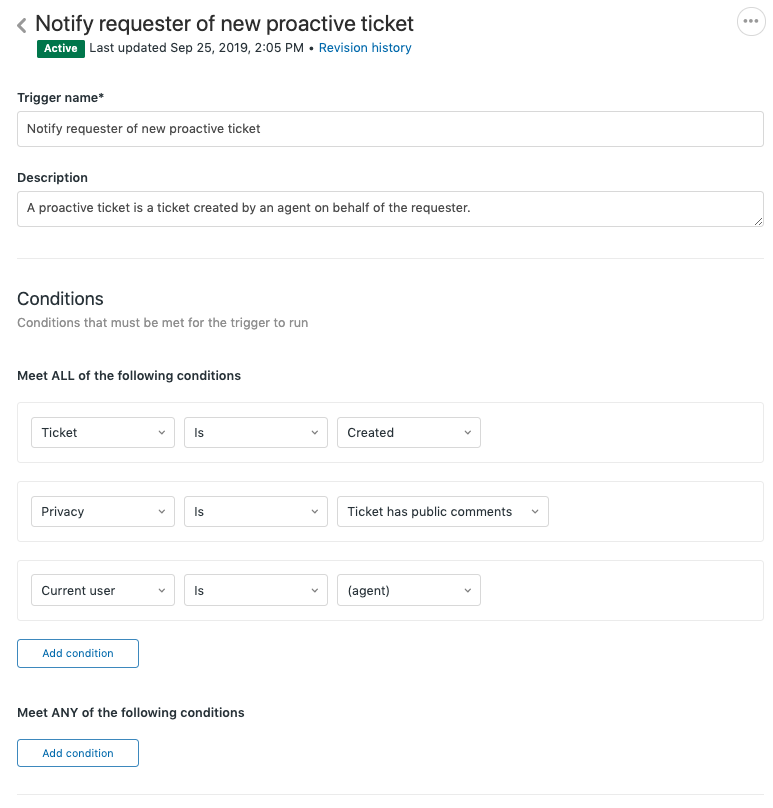Open the three-dot options menu
Screen dimensions: 773x808
pos(750,22)
